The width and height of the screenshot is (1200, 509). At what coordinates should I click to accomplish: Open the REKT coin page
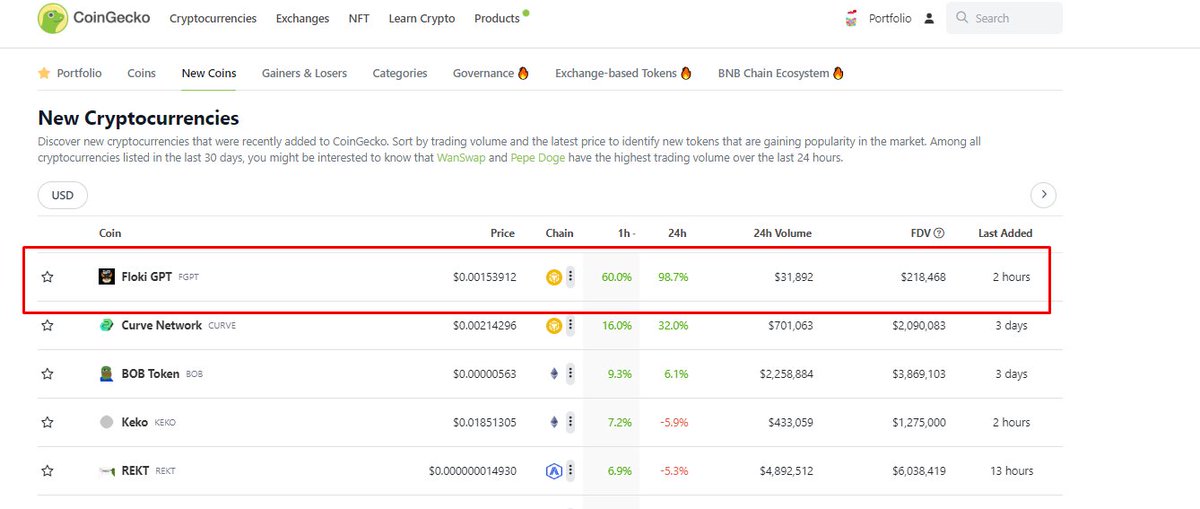click(135, 470)
